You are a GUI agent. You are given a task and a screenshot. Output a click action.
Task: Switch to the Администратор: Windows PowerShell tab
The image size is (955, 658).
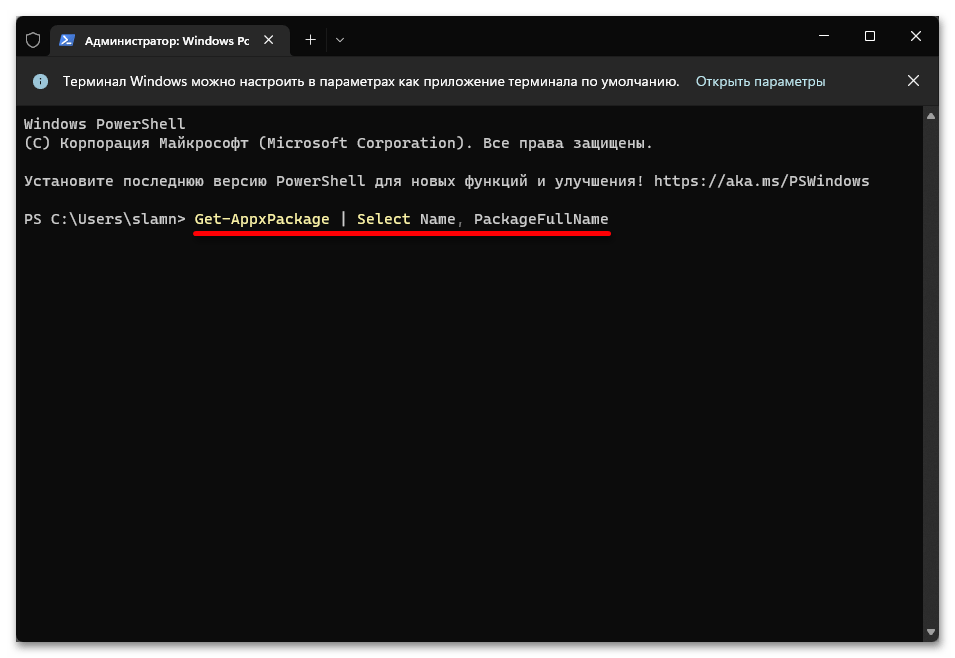[160, 40]
